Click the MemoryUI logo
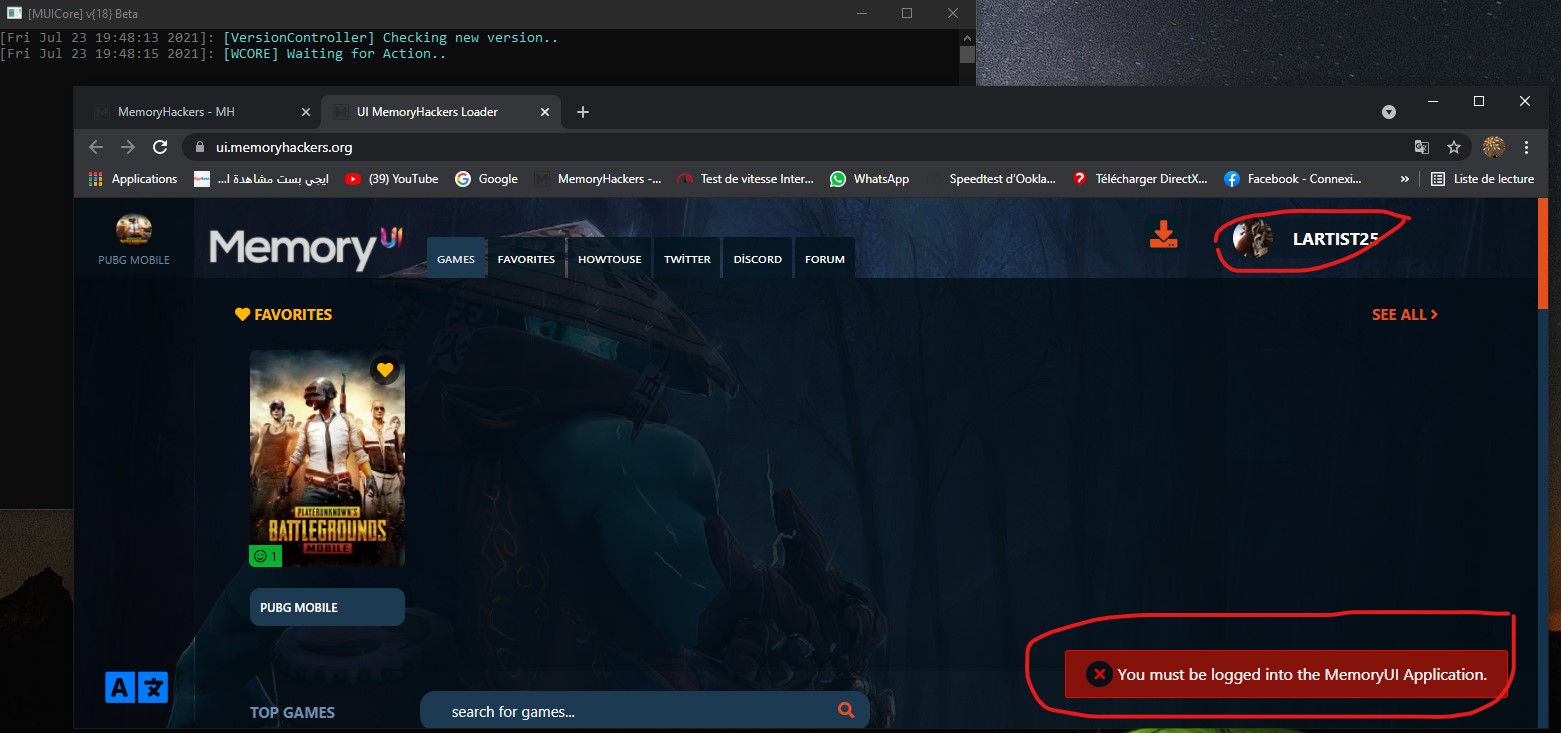This screenshot has width=1561, height=733. [x=306, y=247]
